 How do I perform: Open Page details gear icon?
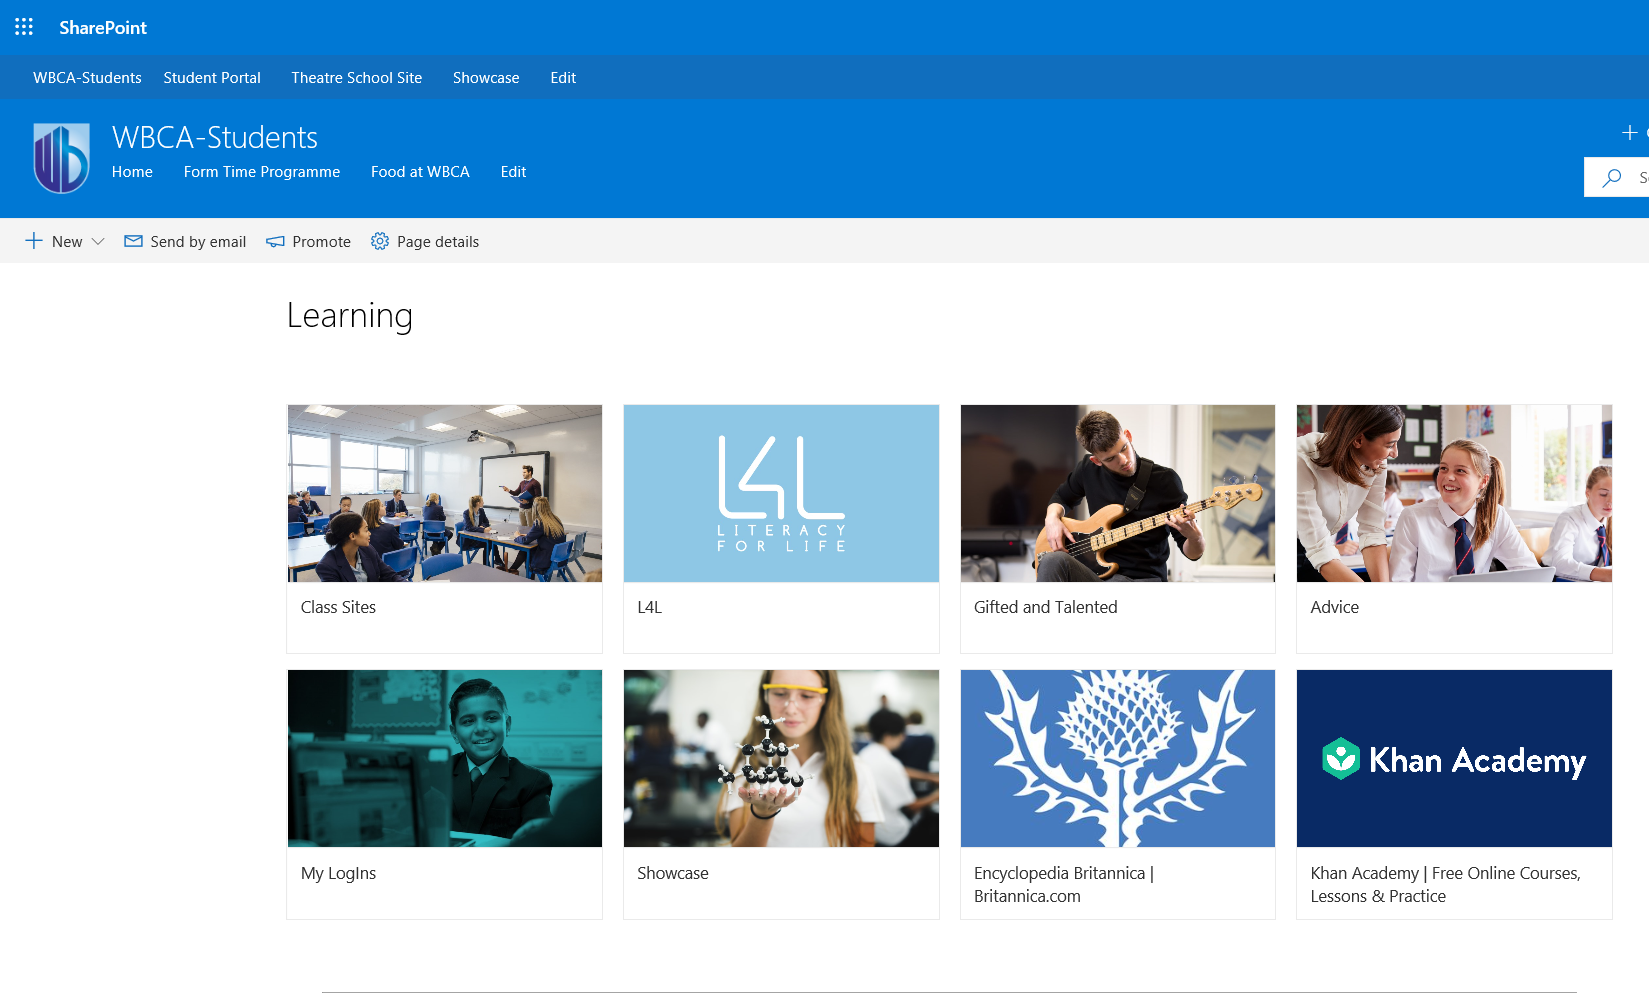[380, 241]
